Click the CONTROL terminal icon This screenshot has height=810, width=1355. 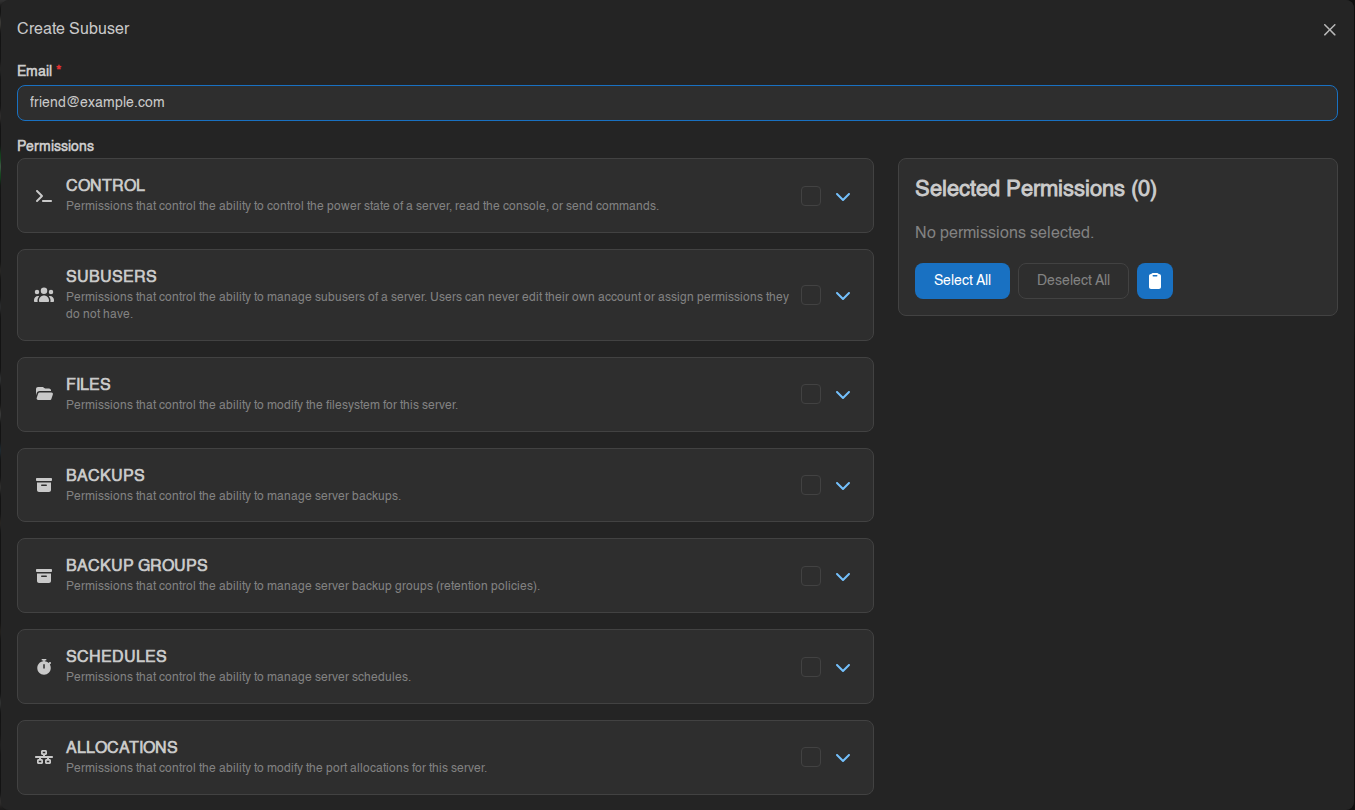(43, 196)
